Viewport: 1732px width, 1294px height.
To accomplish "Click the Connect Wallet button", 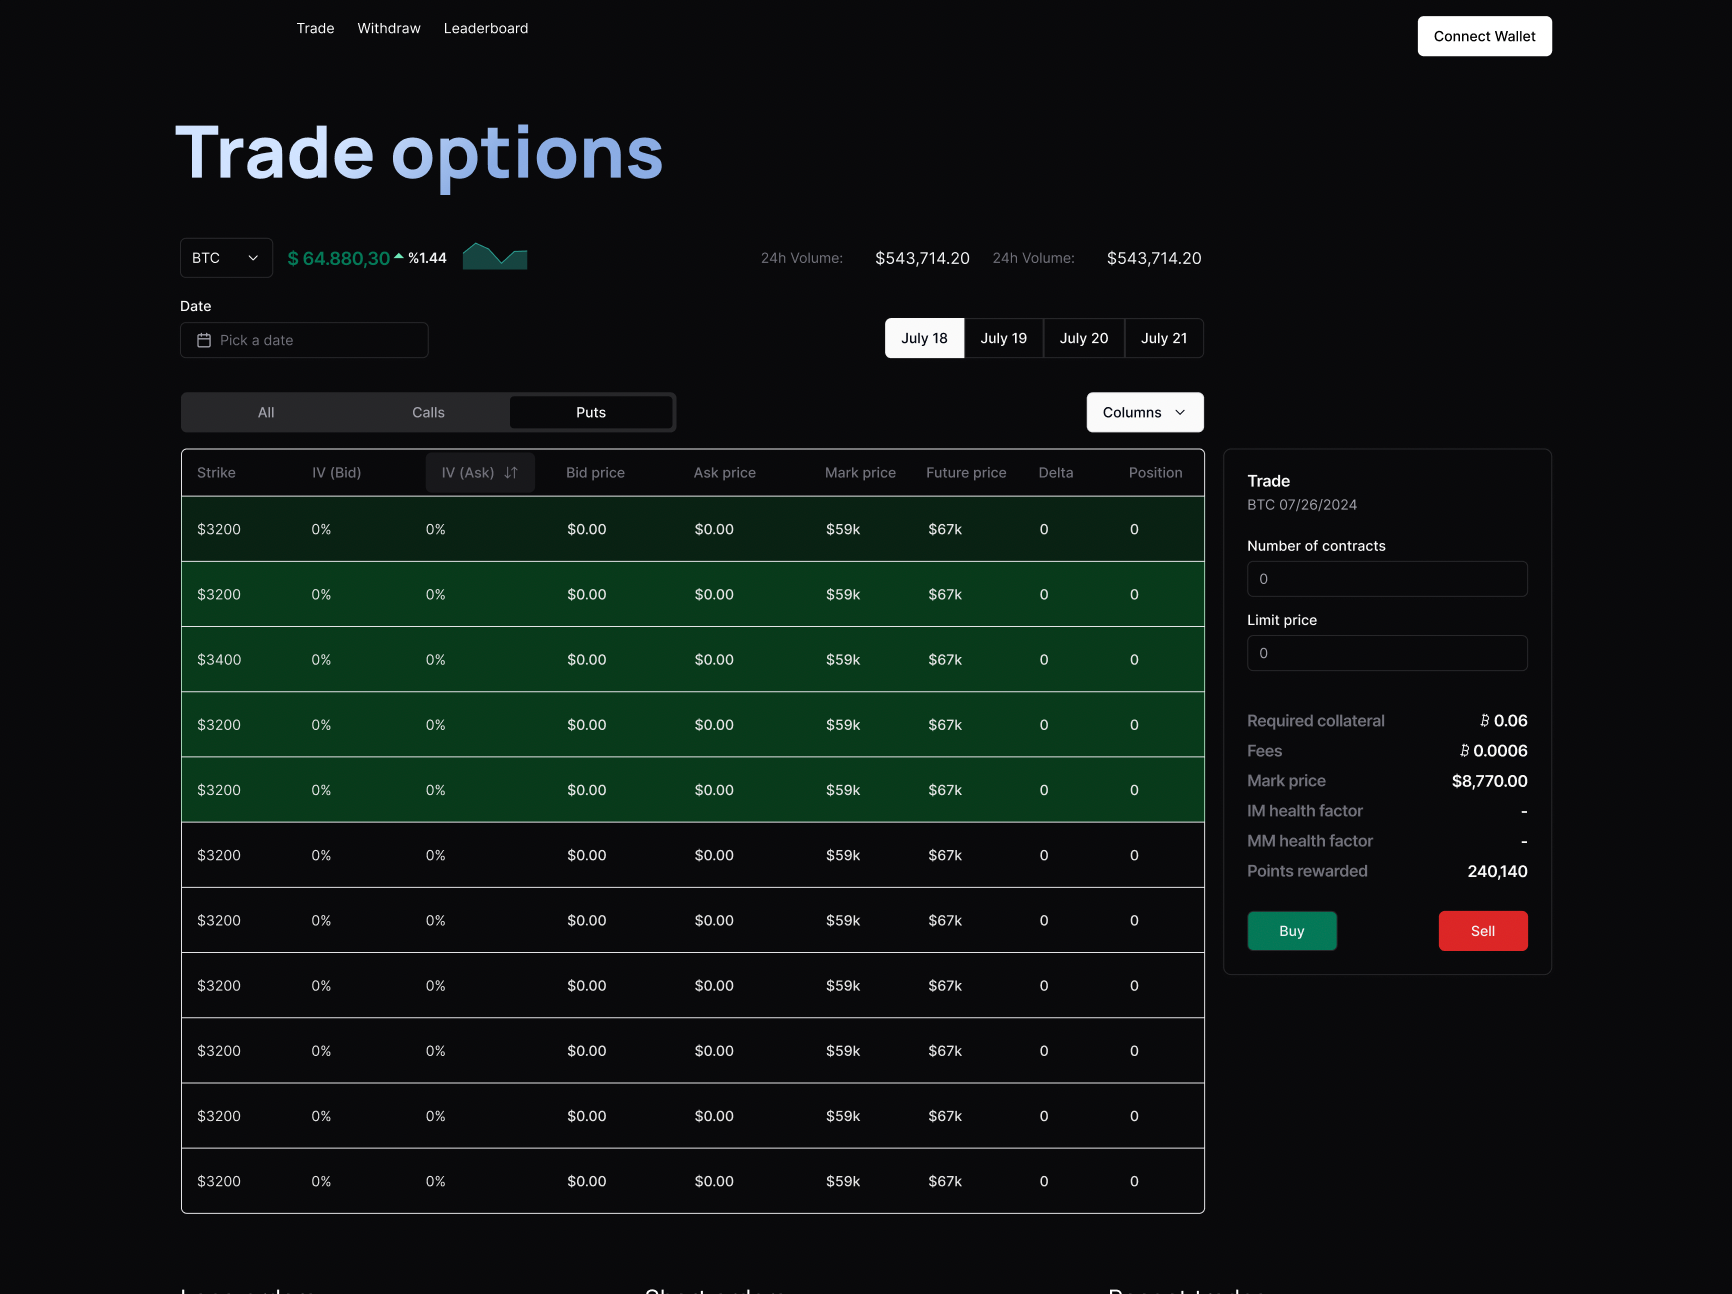I will pyautogui.click(x=1484, y=36).
